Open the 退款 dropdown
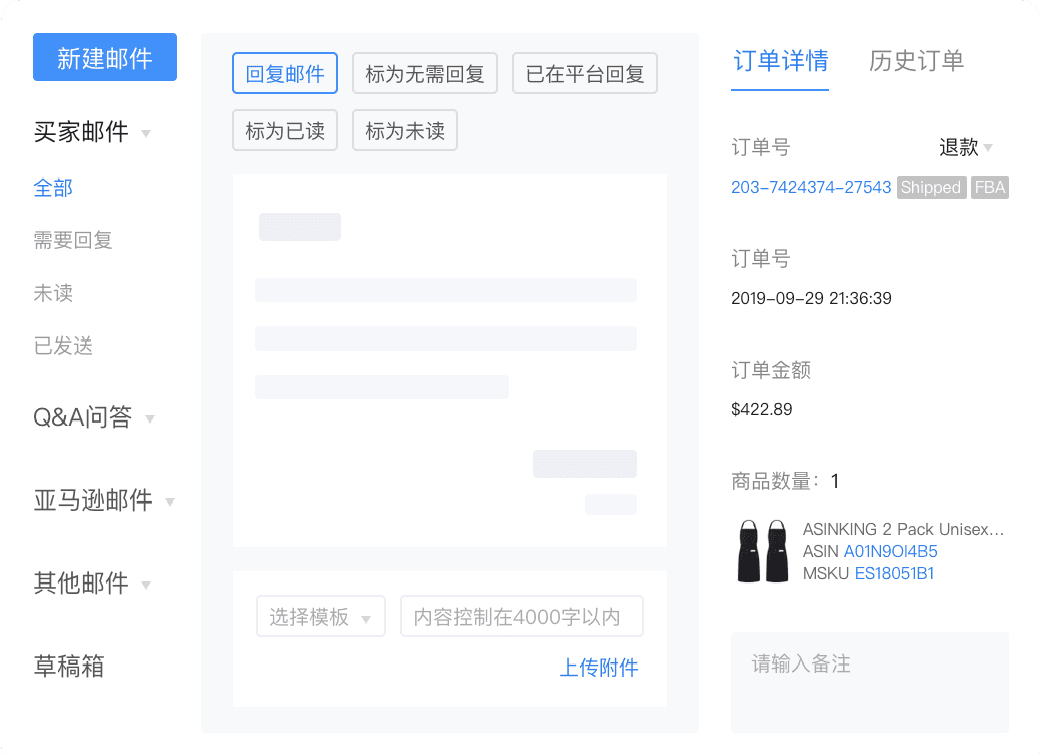Viewport: 1040px width, 756px height. click(x=964, y=147)
